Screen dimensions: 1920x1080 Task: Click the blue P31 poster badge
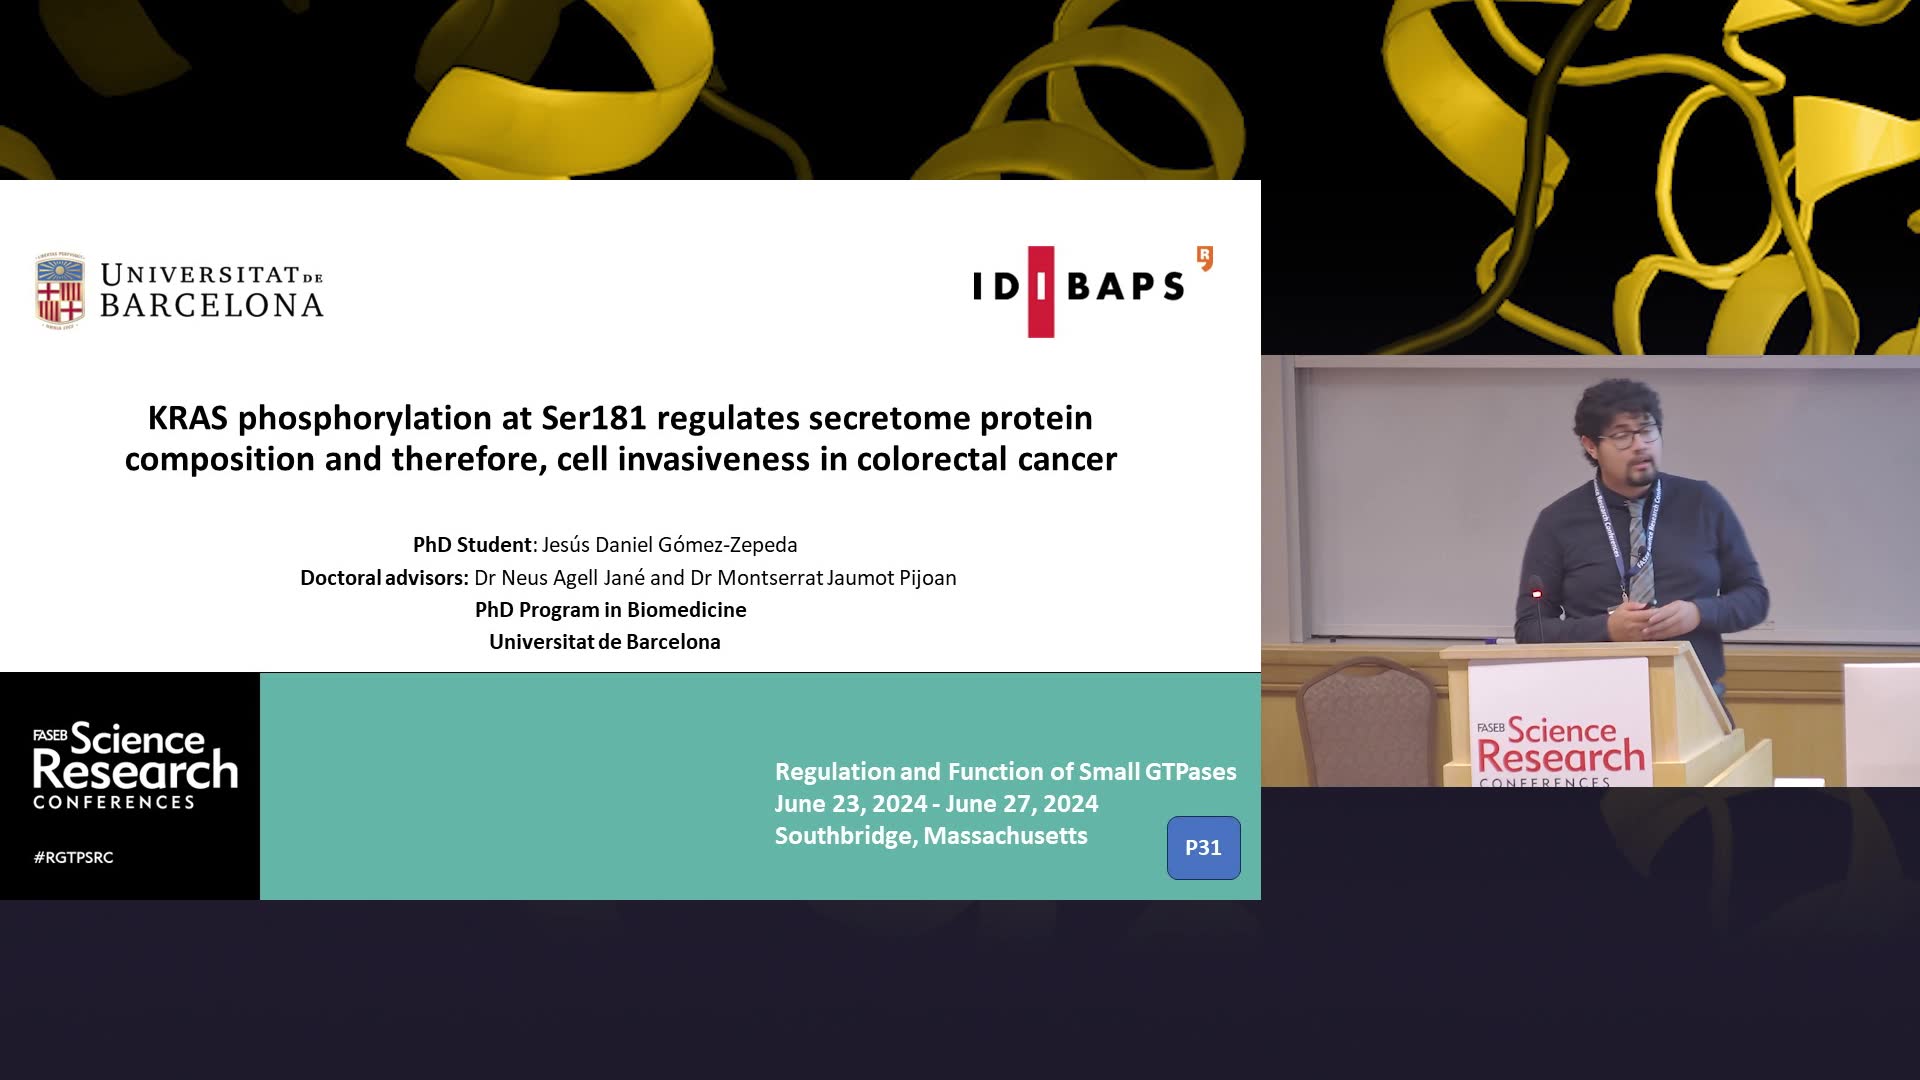(1203, 848)
